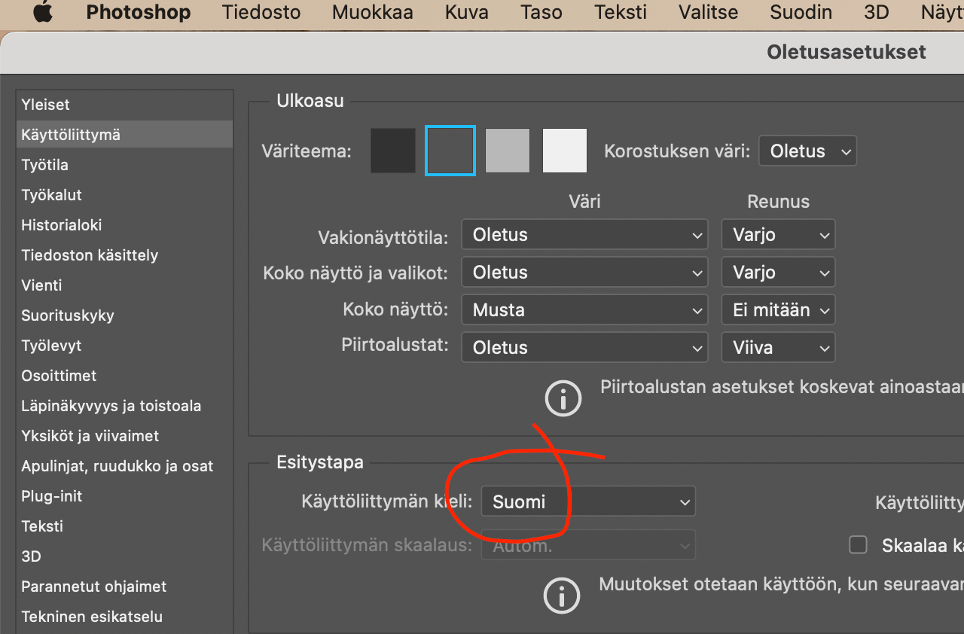964x634 pixels.
Task: Select Tekninen esikatselu in sidebar
Action: pyautogui.click(x=92, y=617)
